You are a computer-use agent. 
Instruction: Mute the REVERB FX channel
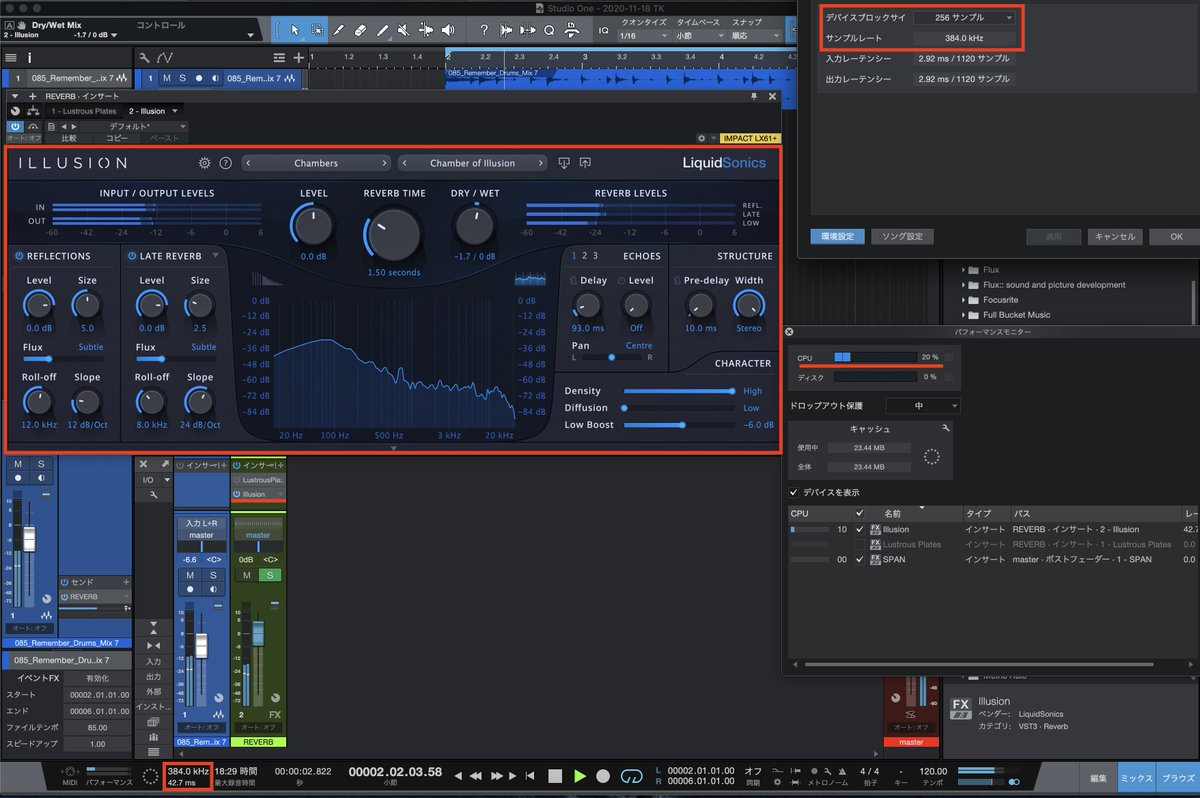pyautogui.click(x=246, y=575)
